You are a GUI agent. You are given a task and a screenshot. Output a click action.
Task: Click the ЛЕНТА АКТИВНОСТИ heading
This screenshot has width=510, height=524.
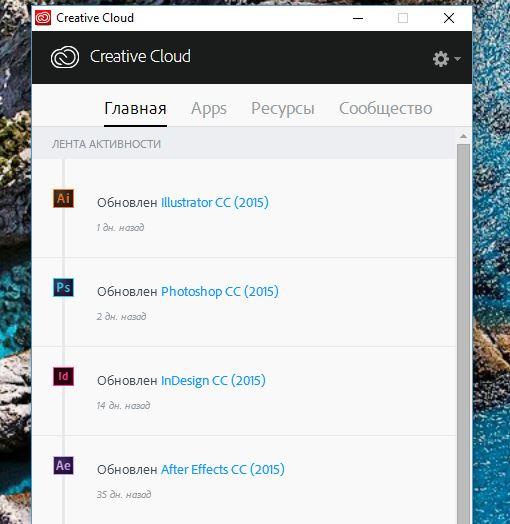pos(106,144)
